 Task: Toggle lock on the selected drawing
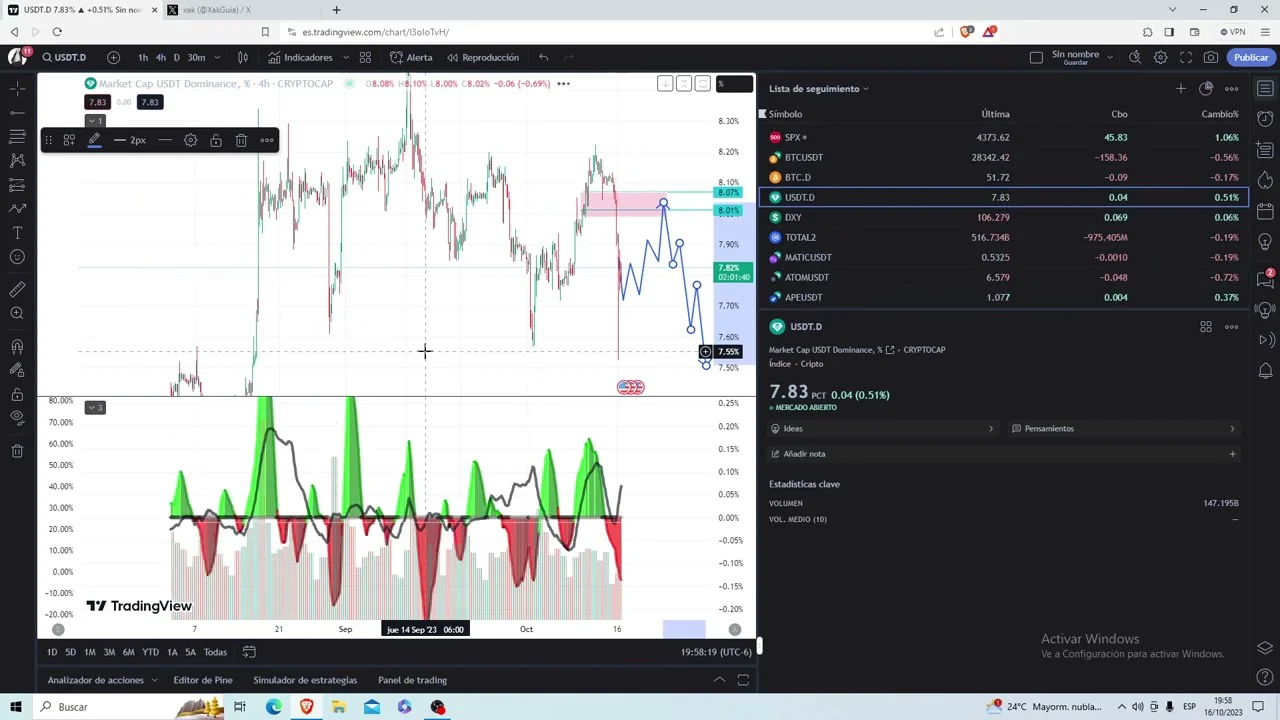(216, 141)
